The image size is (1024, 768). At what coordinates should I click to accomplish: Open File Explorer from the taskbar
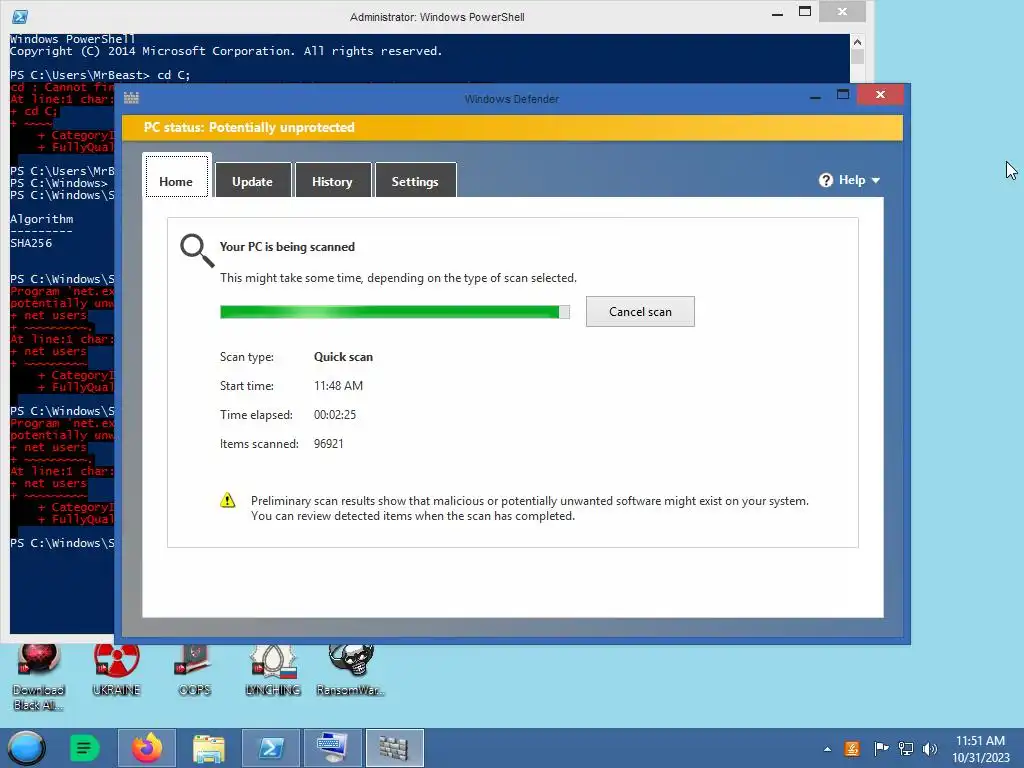click(x=209, y=748)
